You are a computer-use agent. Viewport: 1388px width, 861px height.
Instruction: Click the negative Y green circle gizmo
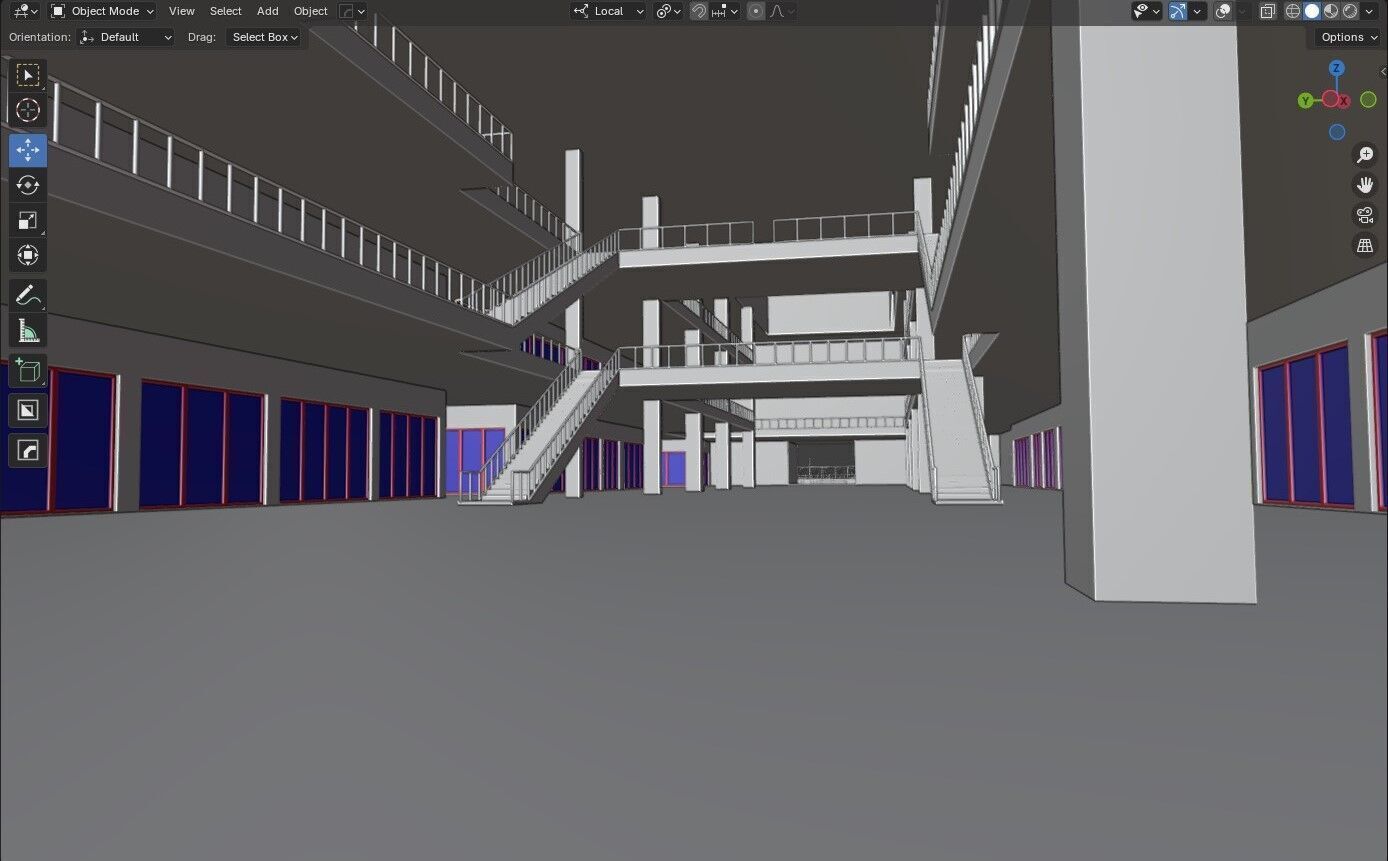pyautogui.click(x=1368, y=100)
